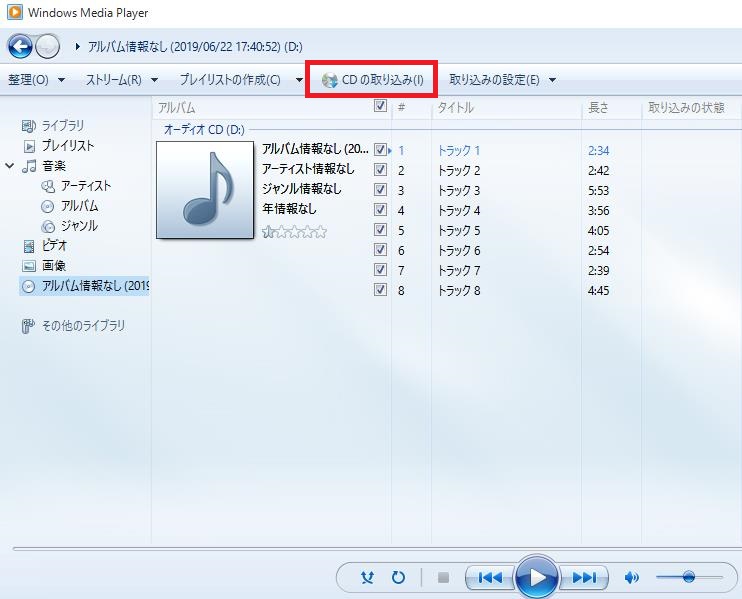Open dropdown arrow beside プレイリストの作成(C)

point(299,80)
